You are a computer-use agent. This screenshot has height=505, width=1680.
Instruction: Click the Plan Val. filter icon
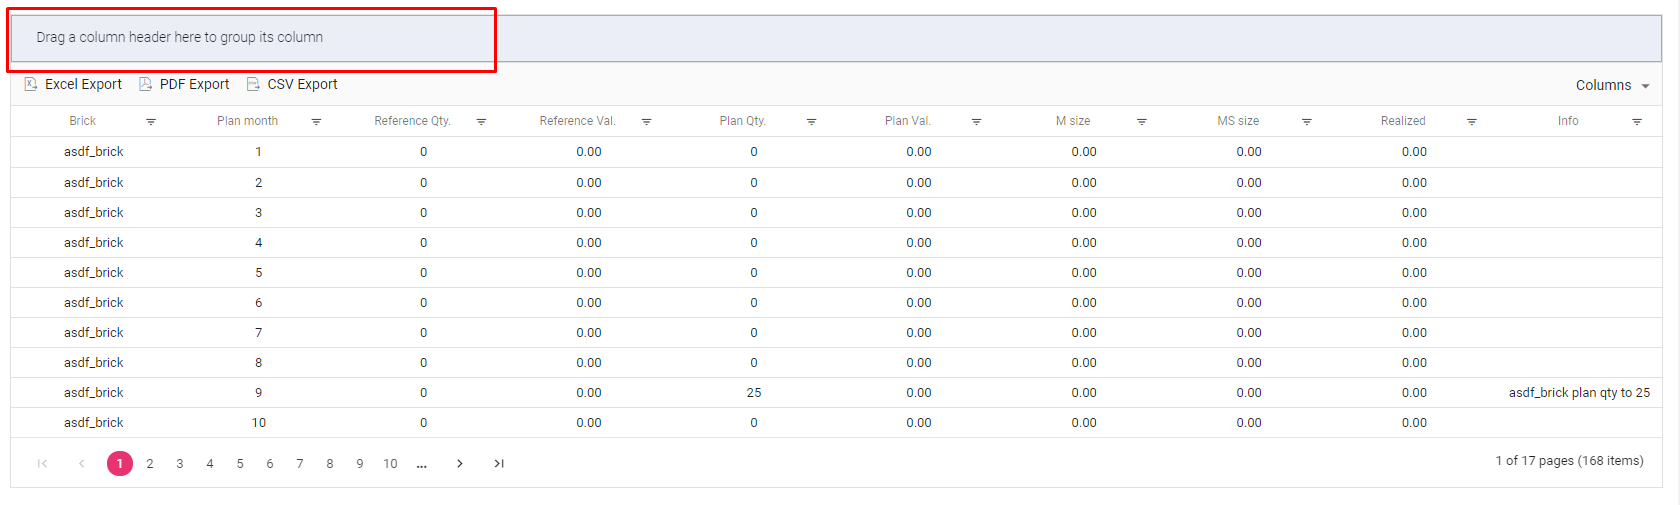(x=976, y=122)
